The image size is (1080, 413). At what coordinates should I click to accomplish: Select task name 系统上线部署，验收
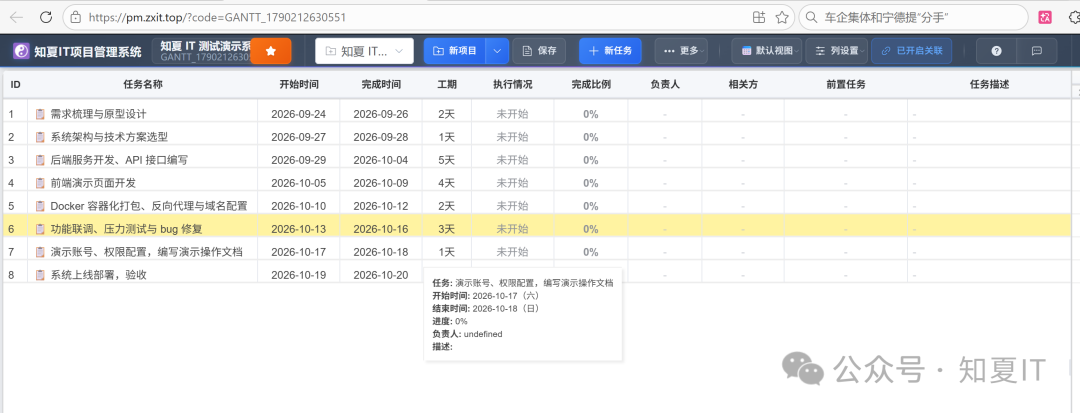click(98, 275)
